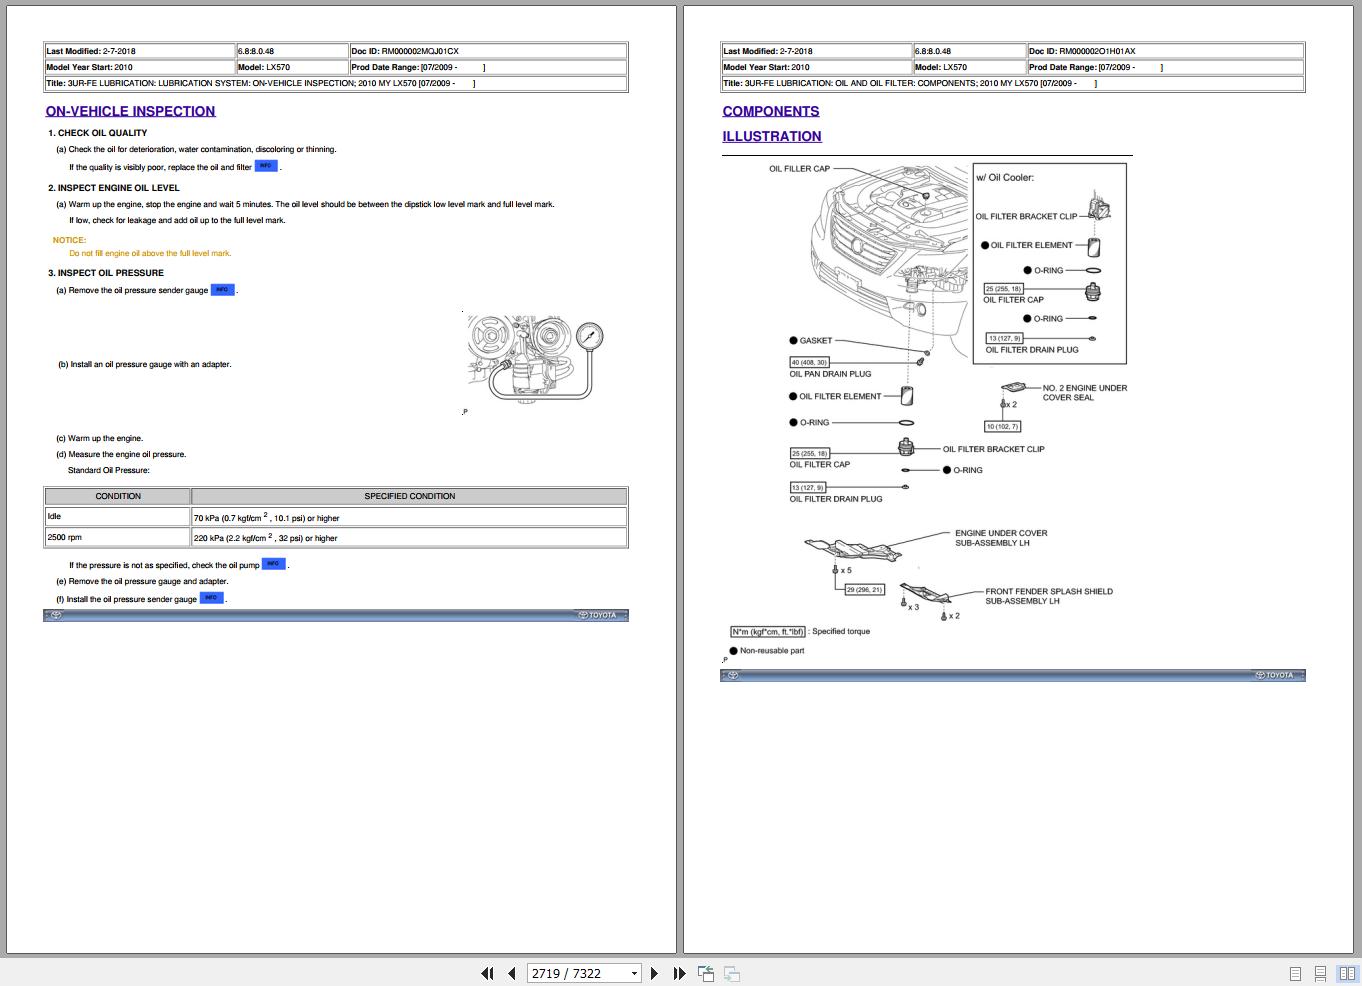This screenshot has height=986, width=1362.
Task: Click the ON-VEHICLE INSPECTION heading link
Action: click(130, 111)
